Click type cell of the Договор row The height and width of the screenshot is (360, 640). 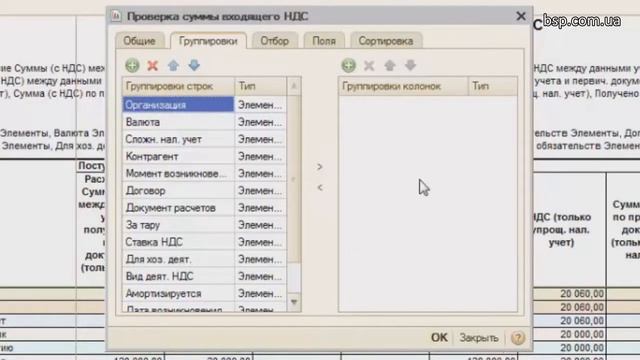click(261, 191)
